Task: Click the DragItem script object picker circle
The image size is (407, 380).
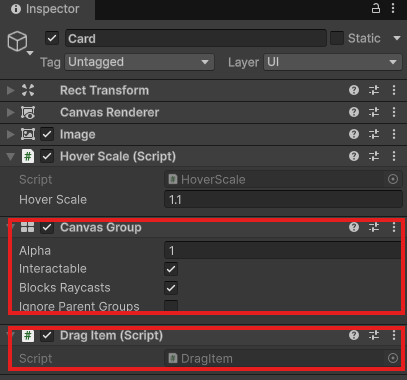Action: tap(393, 358)
